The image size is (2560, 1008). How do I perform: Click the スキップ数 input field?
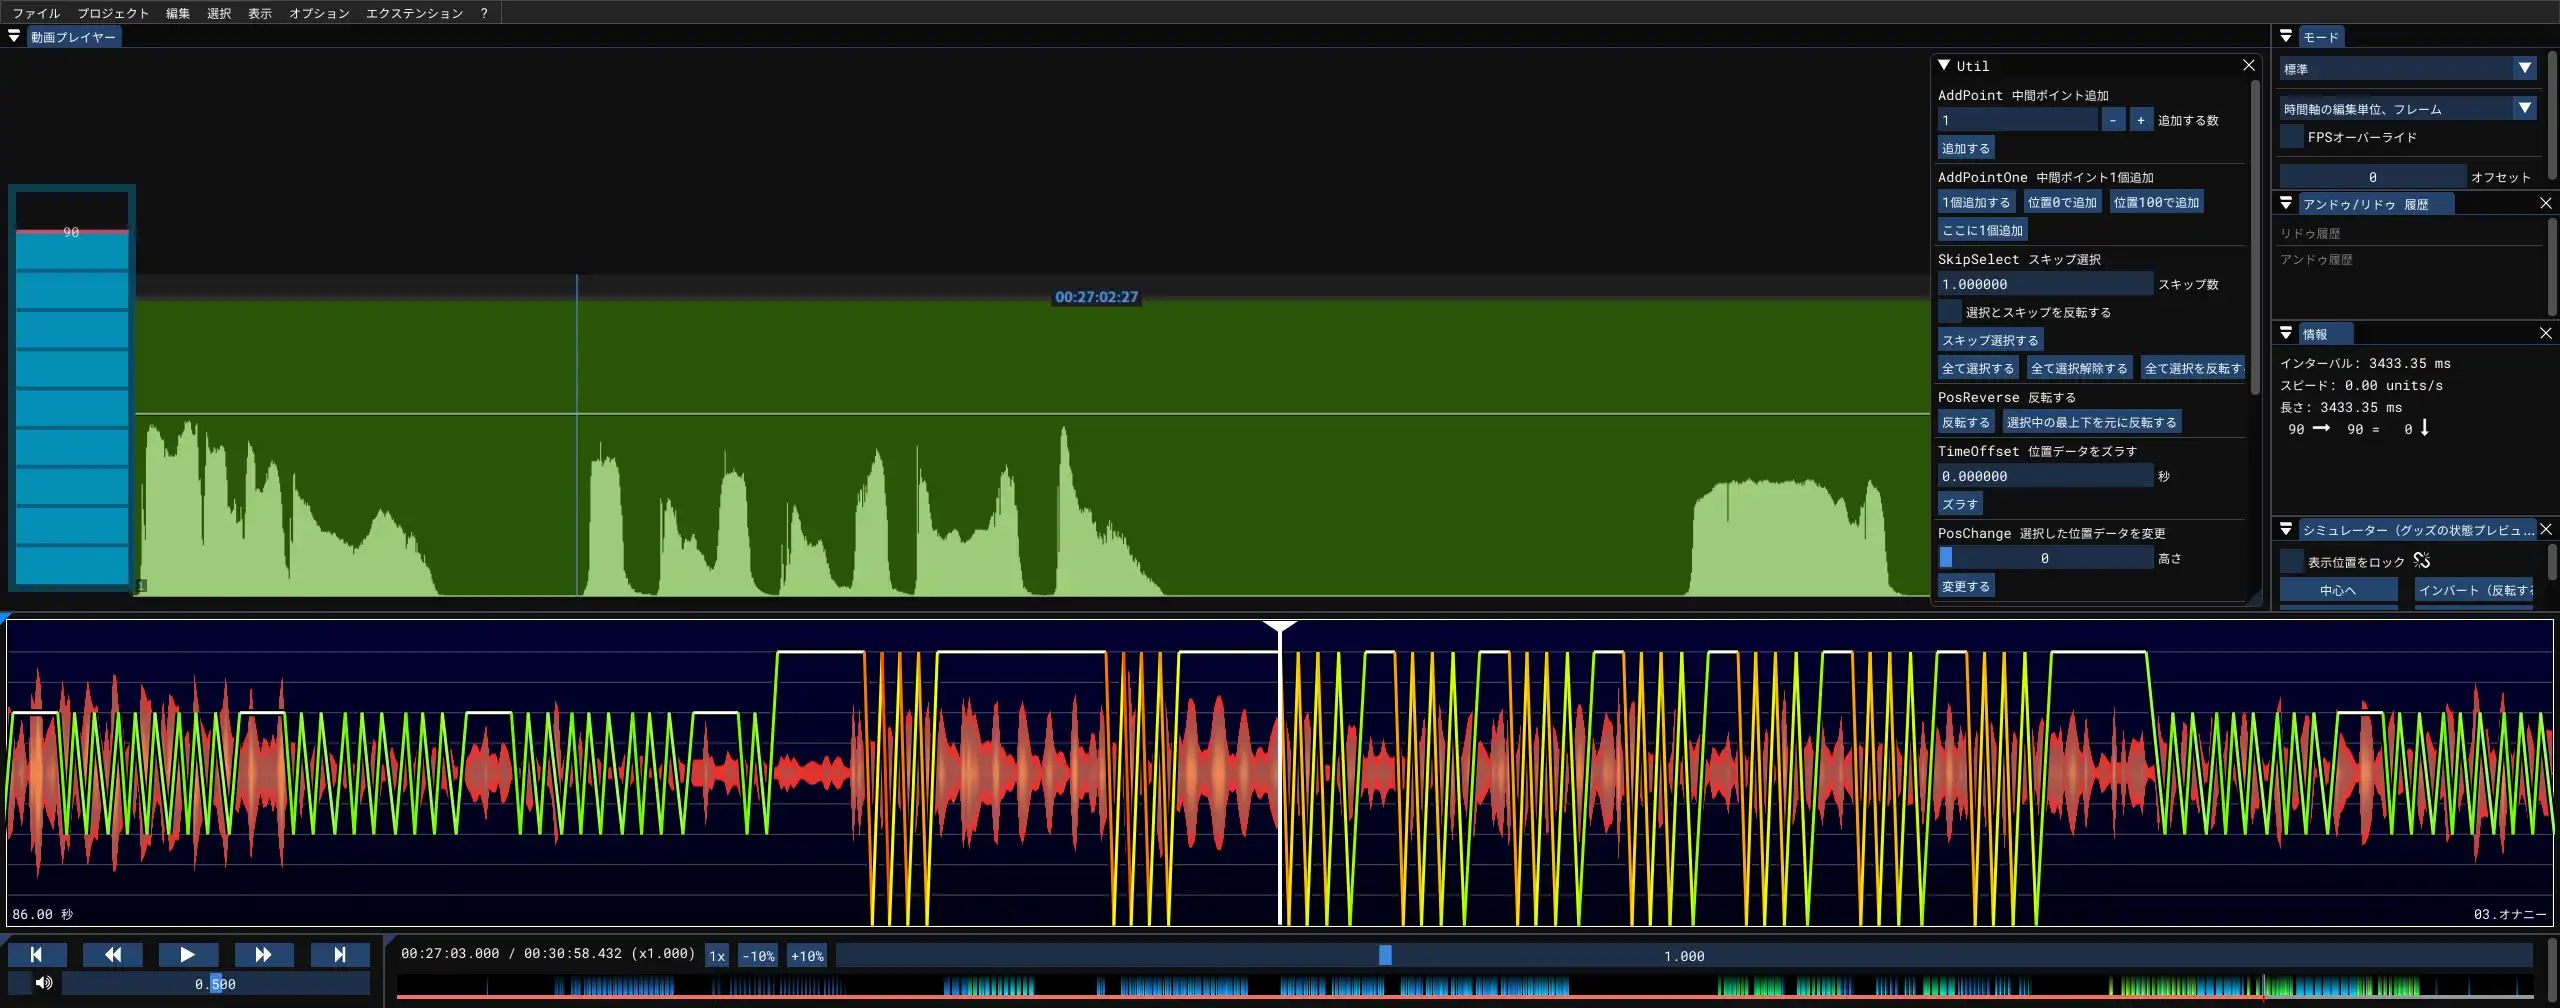[2045, 284]
